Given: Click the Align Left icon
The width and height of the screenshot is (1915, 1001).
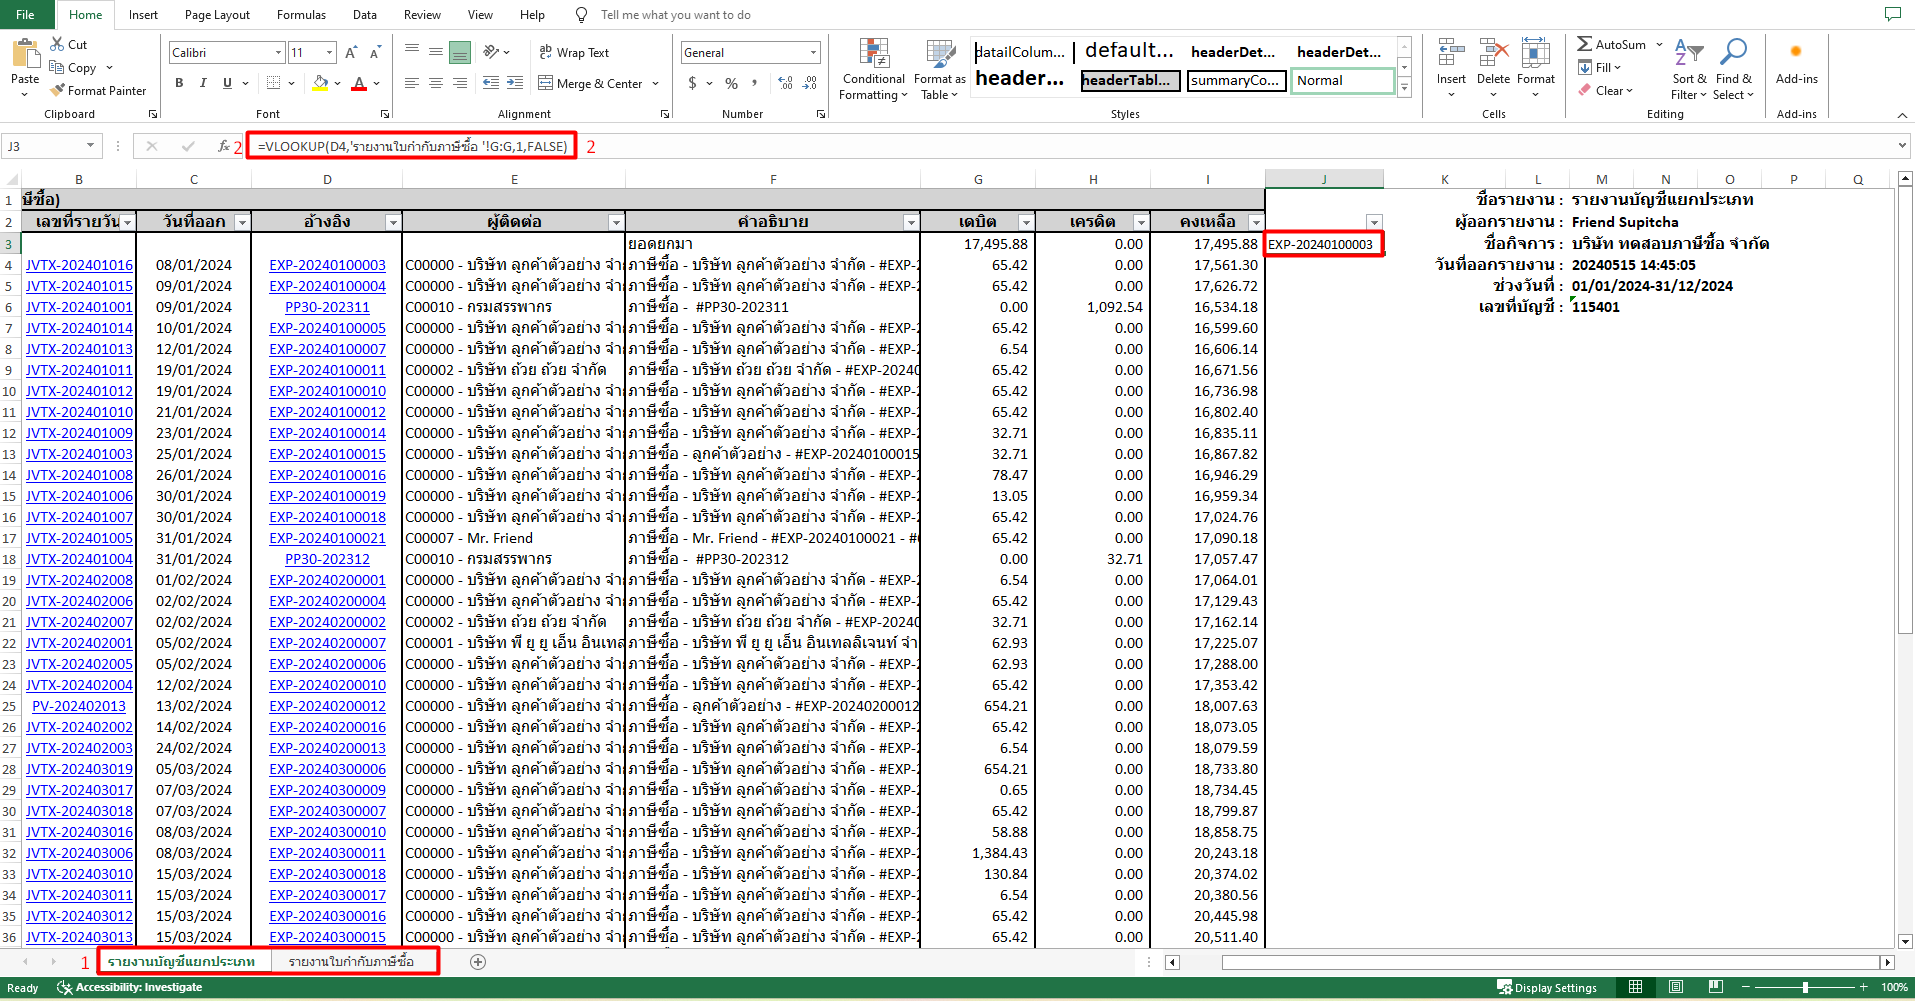Looking at the screenshot, I should 412,83.
